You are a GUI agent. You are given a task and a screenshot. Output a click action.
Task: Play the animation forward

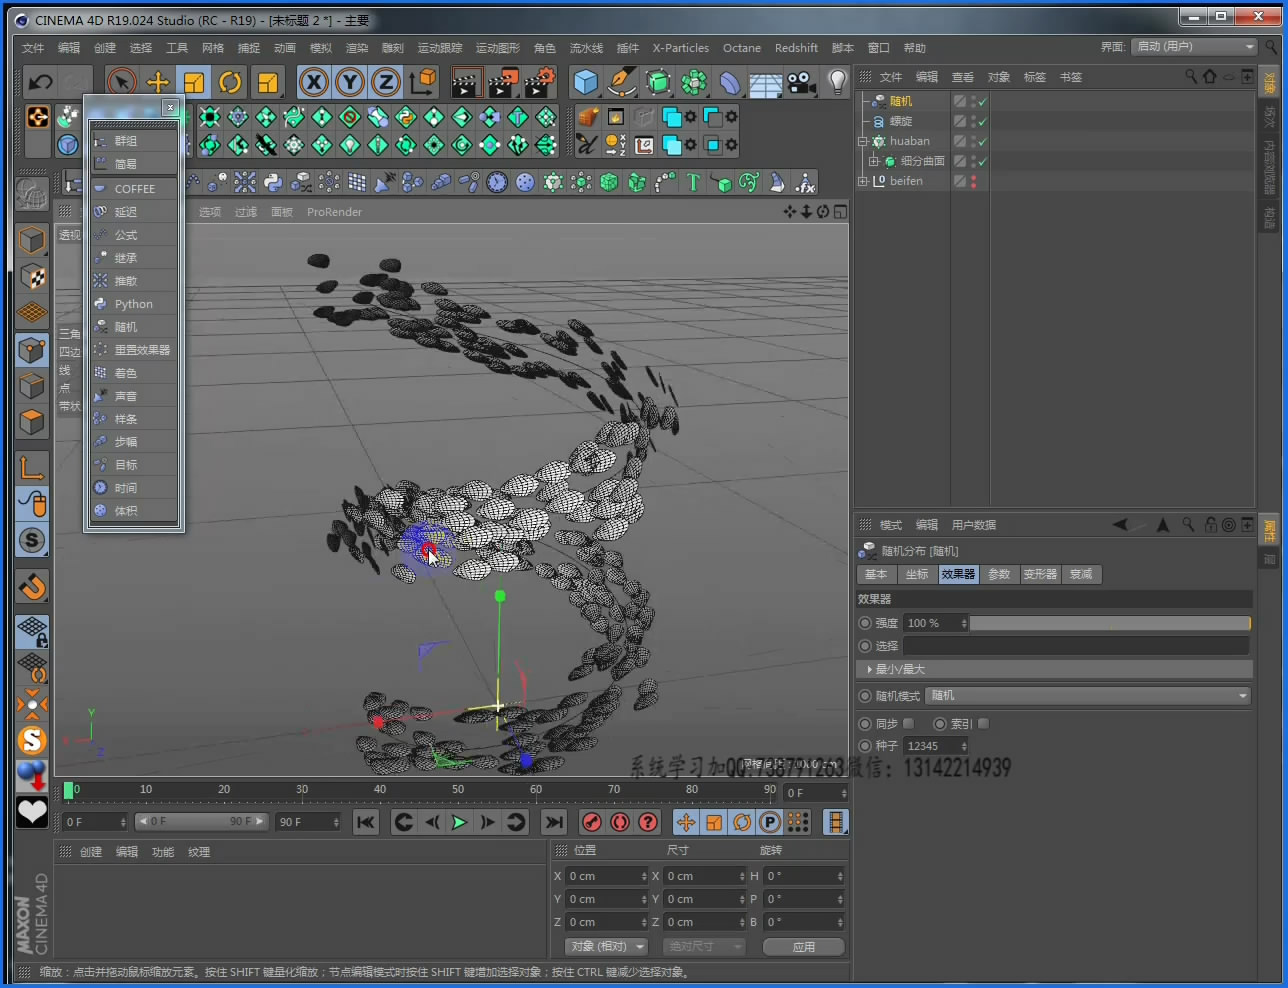click(x=459, y=822)
